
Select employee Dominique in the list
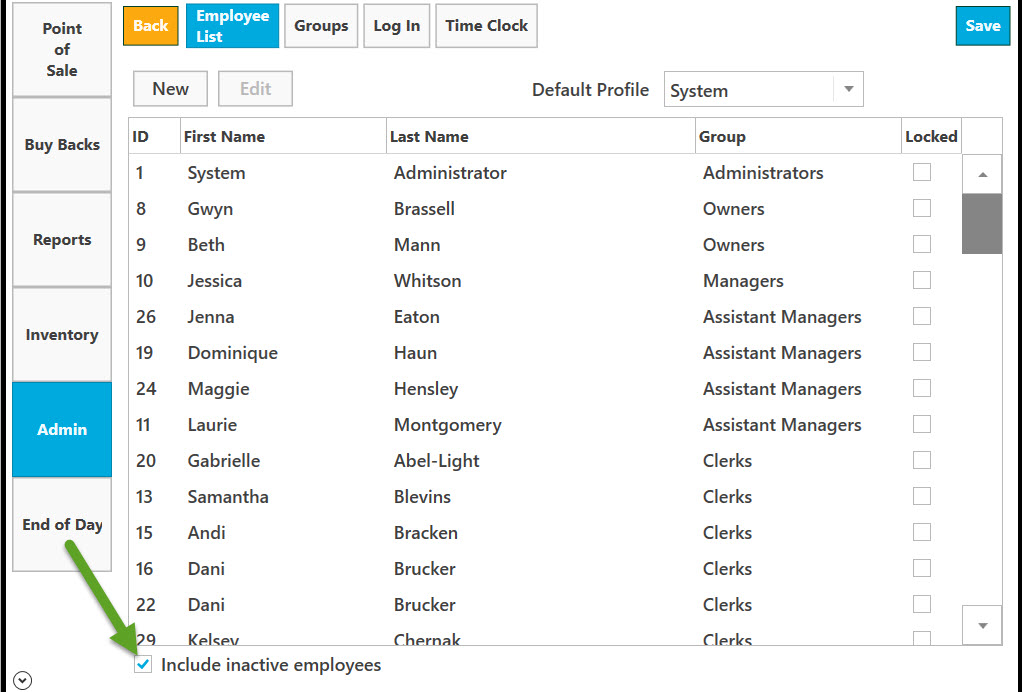[x=233, y=353]
